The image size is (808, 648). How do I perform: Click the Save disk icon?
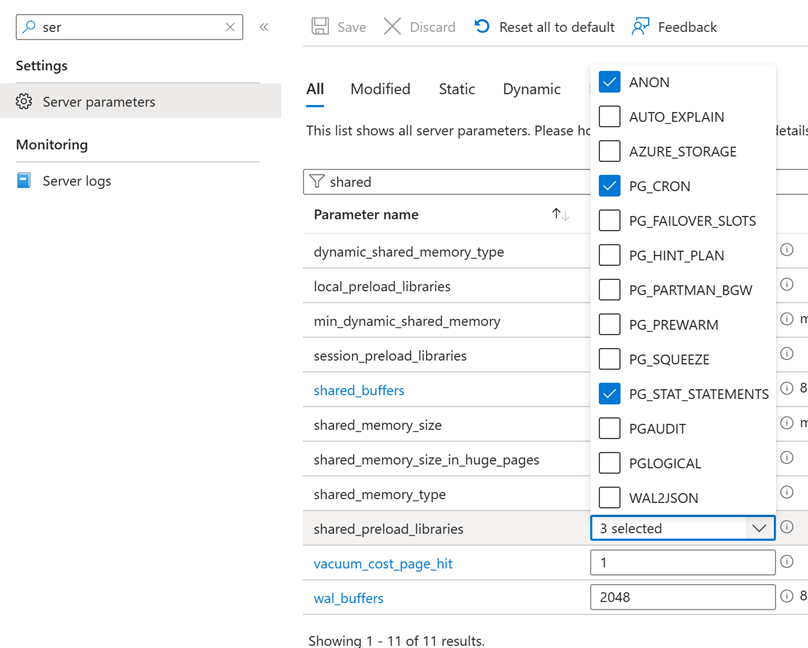pyautogui.click(x=320, y=27)
